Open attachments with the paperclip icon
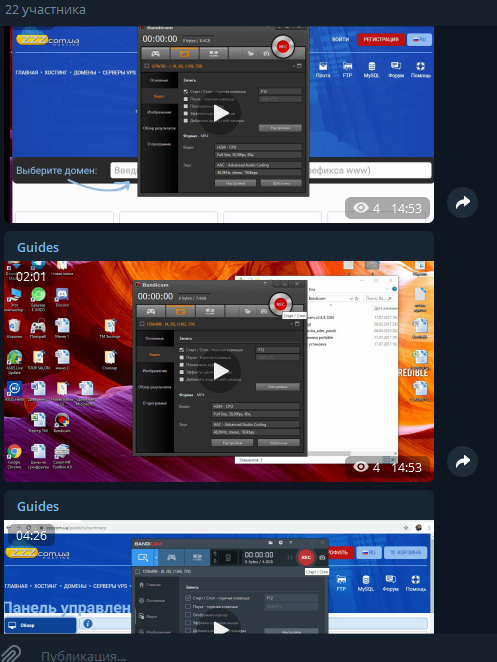Viewport: 497px width, 662px height. click(x=12, y=654)
